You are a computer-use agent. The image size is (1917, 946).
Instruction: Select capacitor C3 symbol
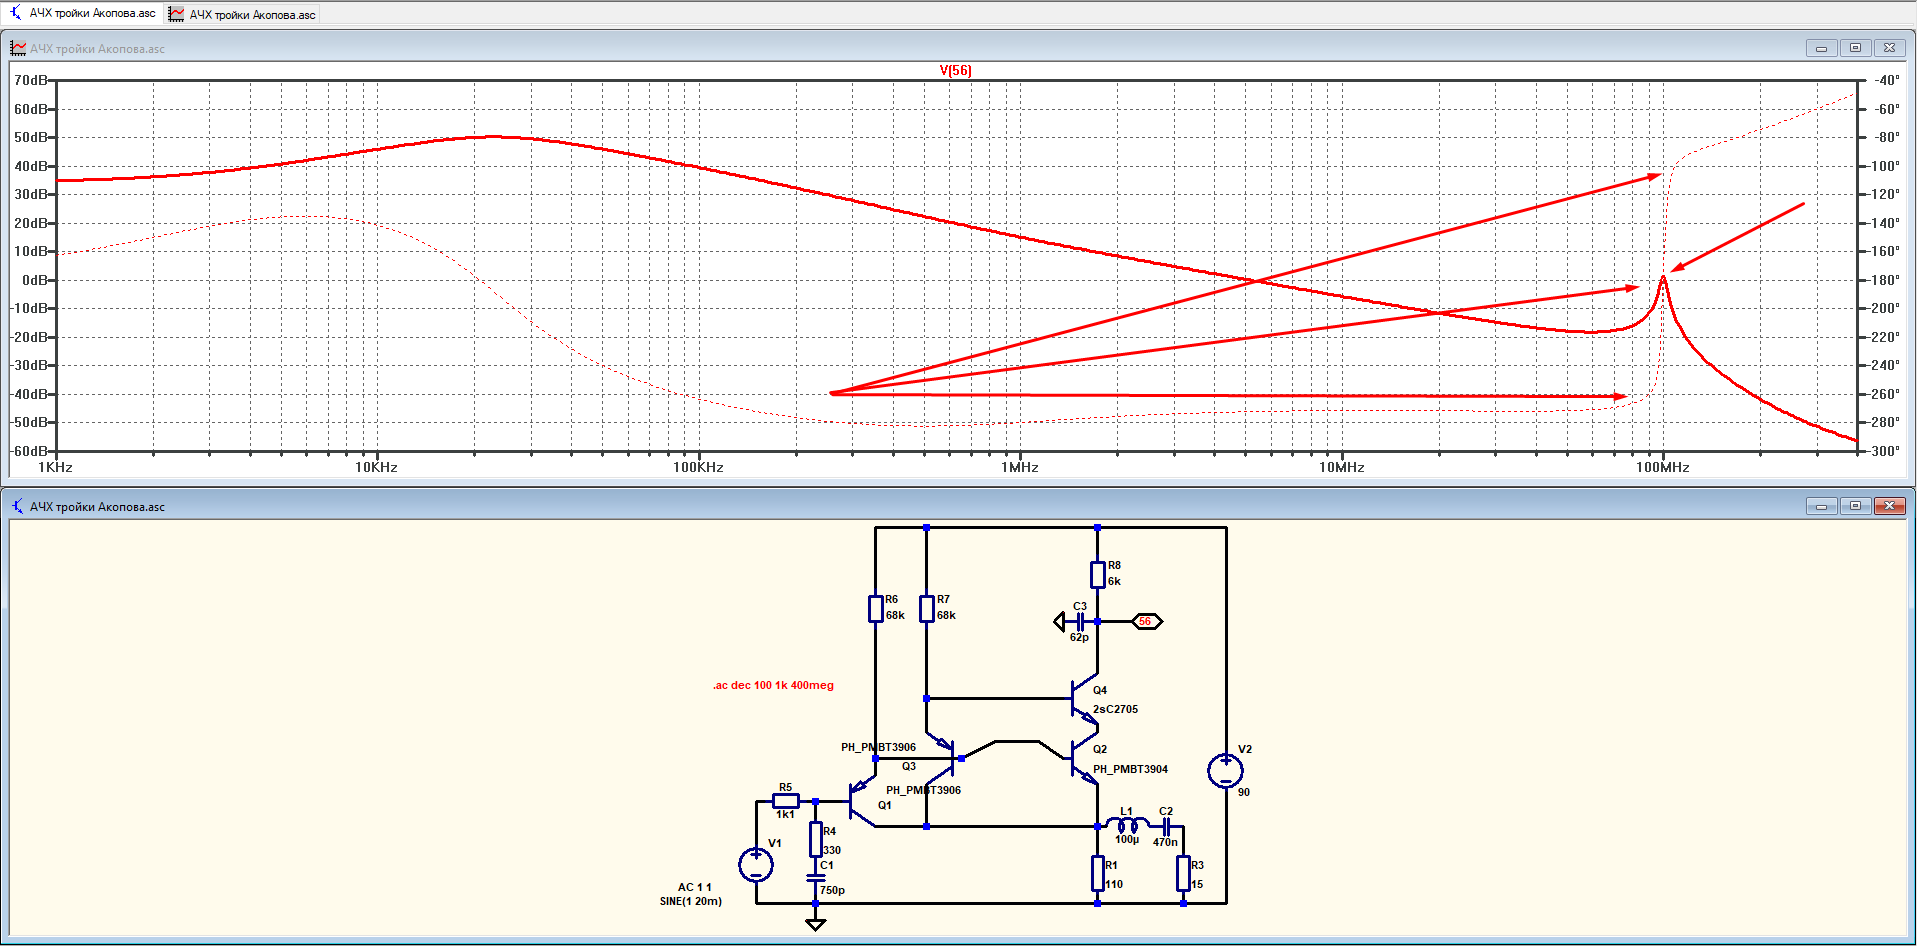click(x=1080, y=622)
